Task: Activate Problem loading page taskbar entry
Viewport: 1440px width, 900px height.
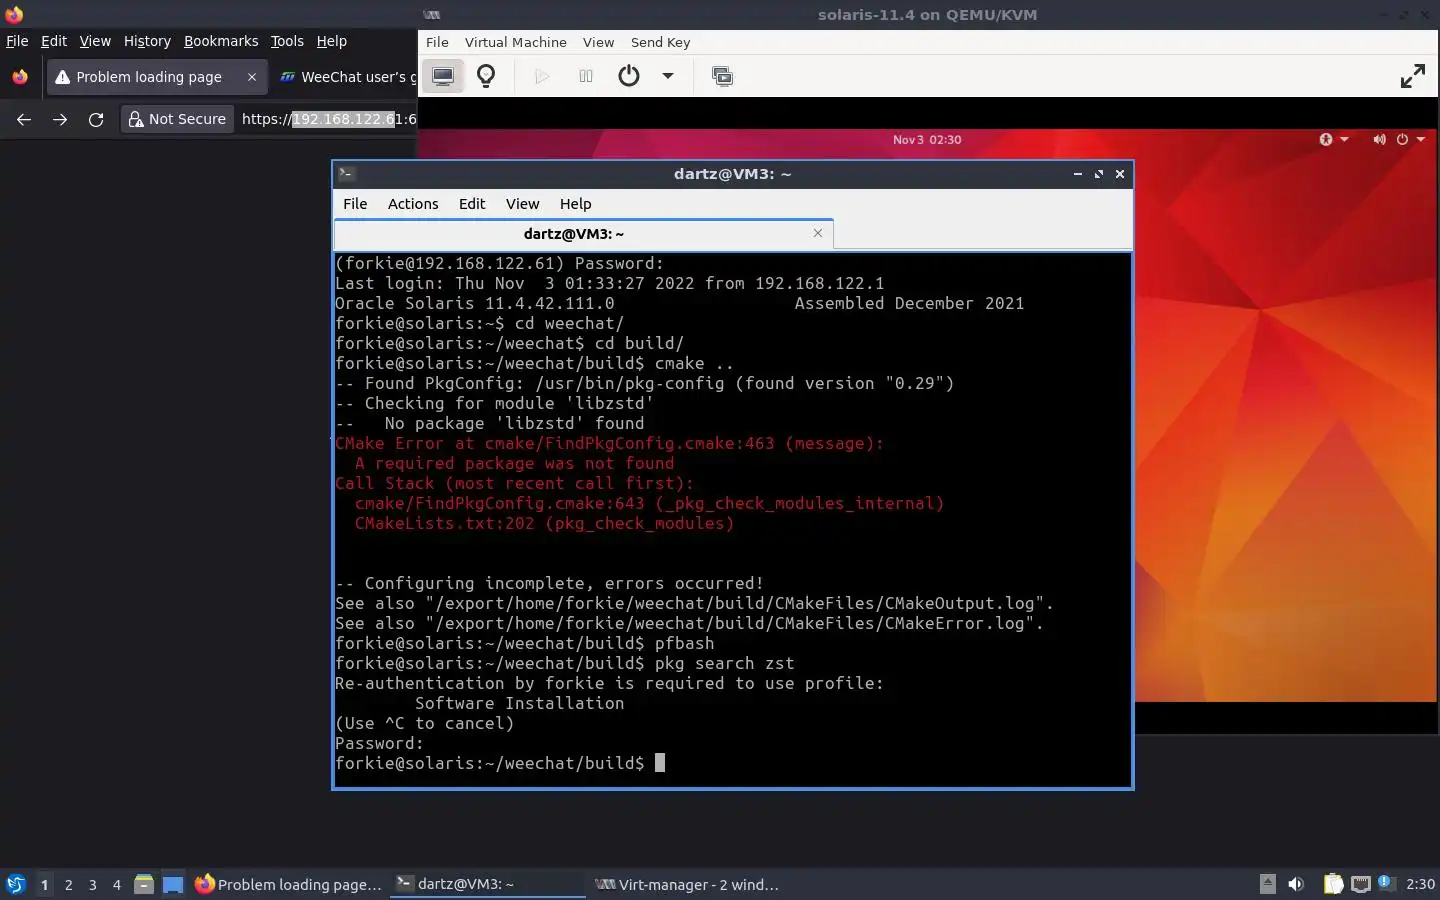Action: coord(289,884)
